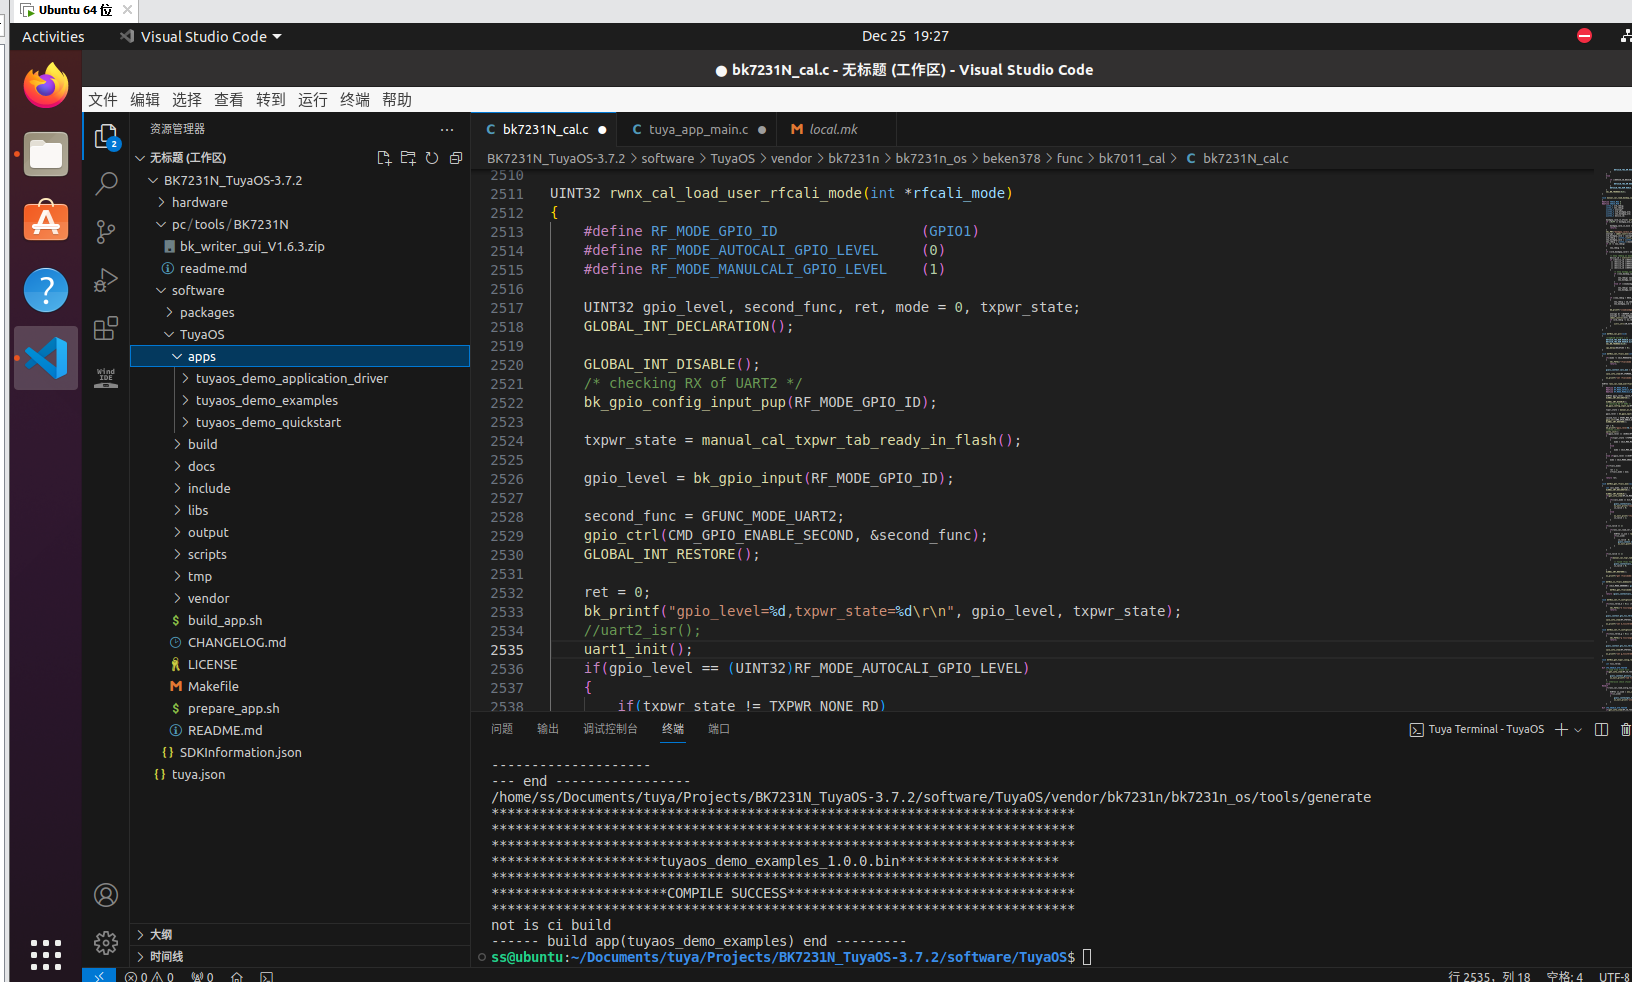Close the Ubuntu 64 位 VM tab

click(x=127, y=10)
